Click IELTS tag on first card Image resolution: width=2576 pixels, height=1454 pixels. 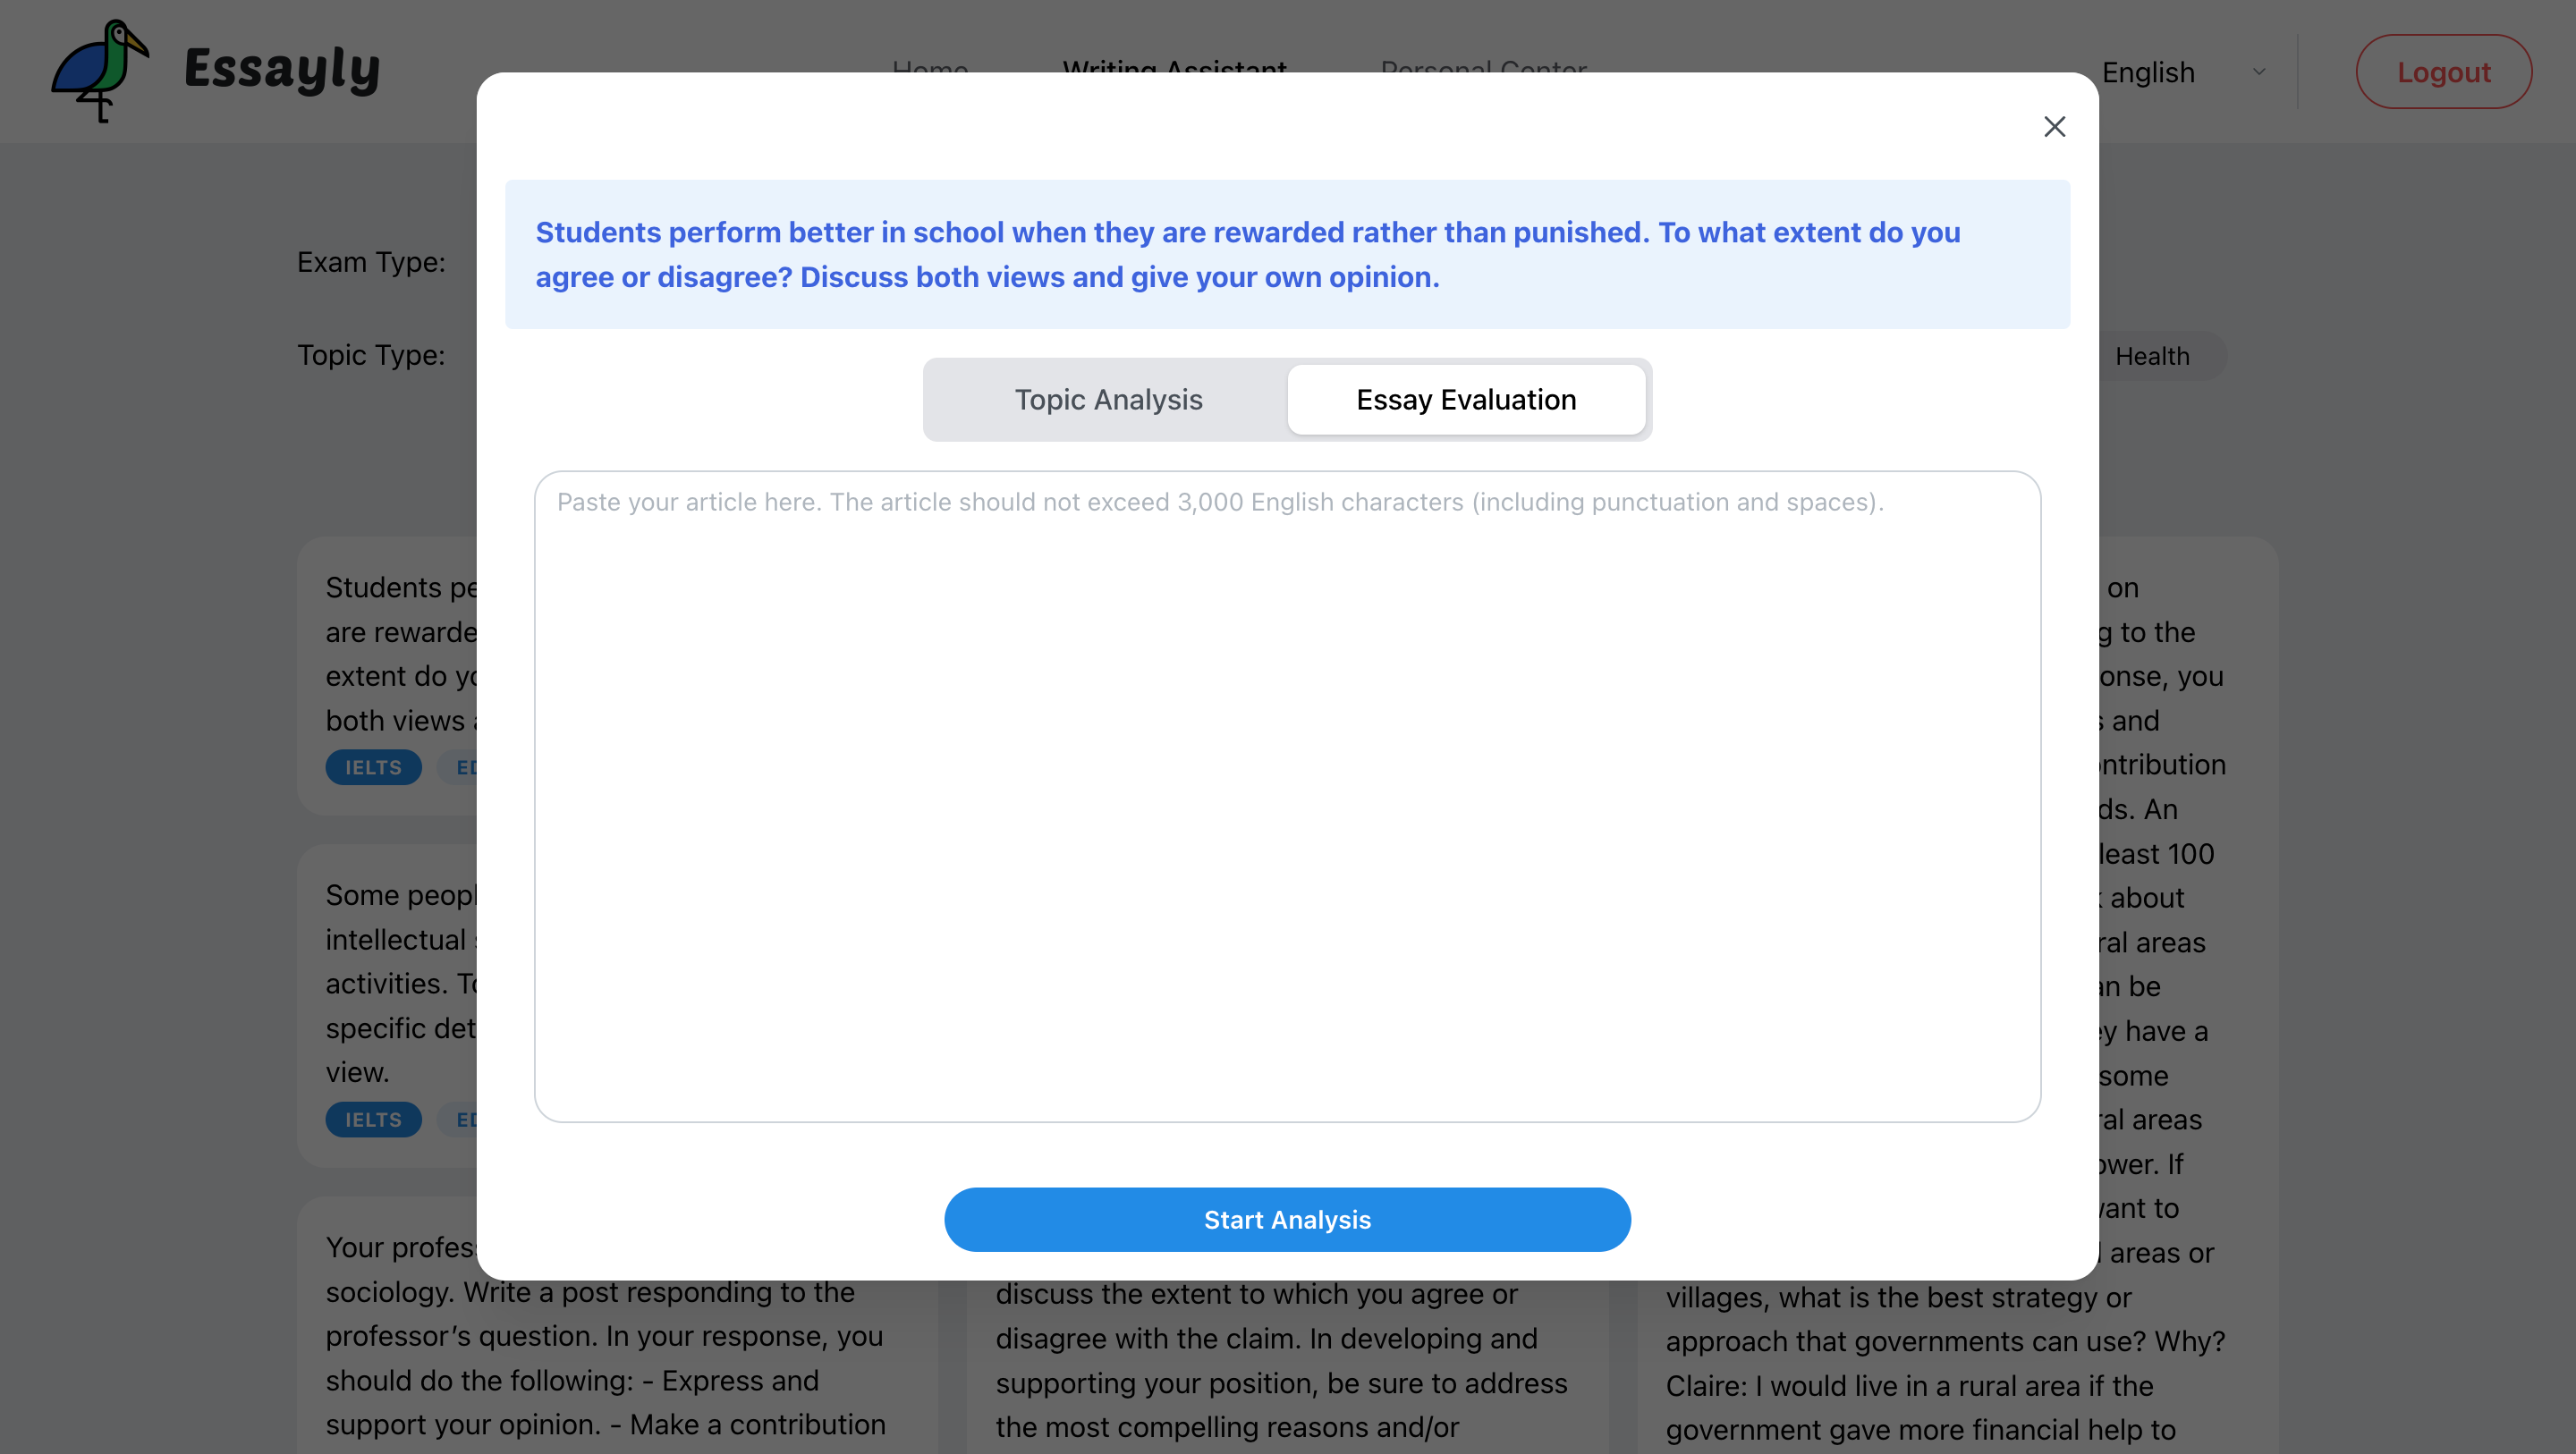click(373, 768)
